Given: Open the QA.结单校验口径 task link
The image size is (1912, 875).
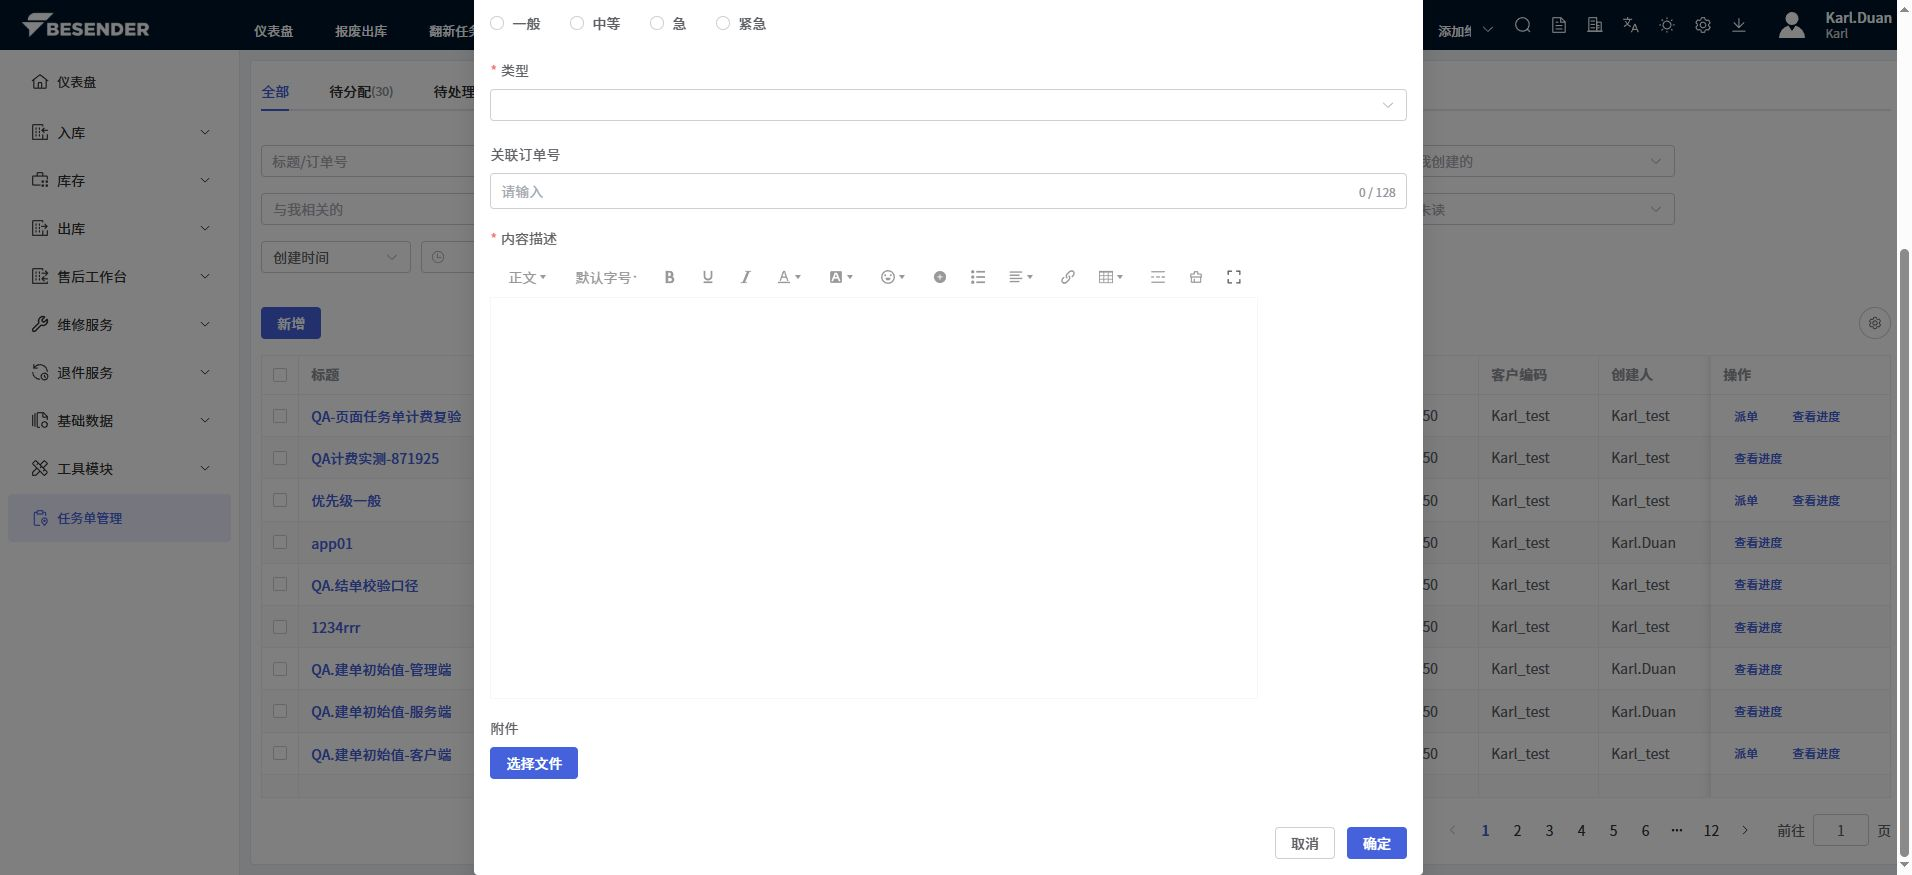Looking at the screenshot, I should tap(365, 585).
